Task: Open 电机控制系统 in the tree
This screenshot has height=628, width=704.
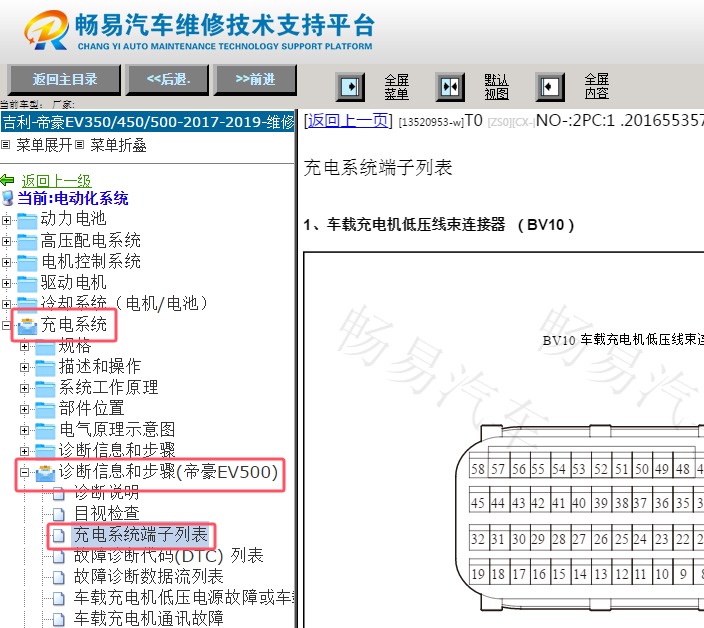Action: coord(91,262)
